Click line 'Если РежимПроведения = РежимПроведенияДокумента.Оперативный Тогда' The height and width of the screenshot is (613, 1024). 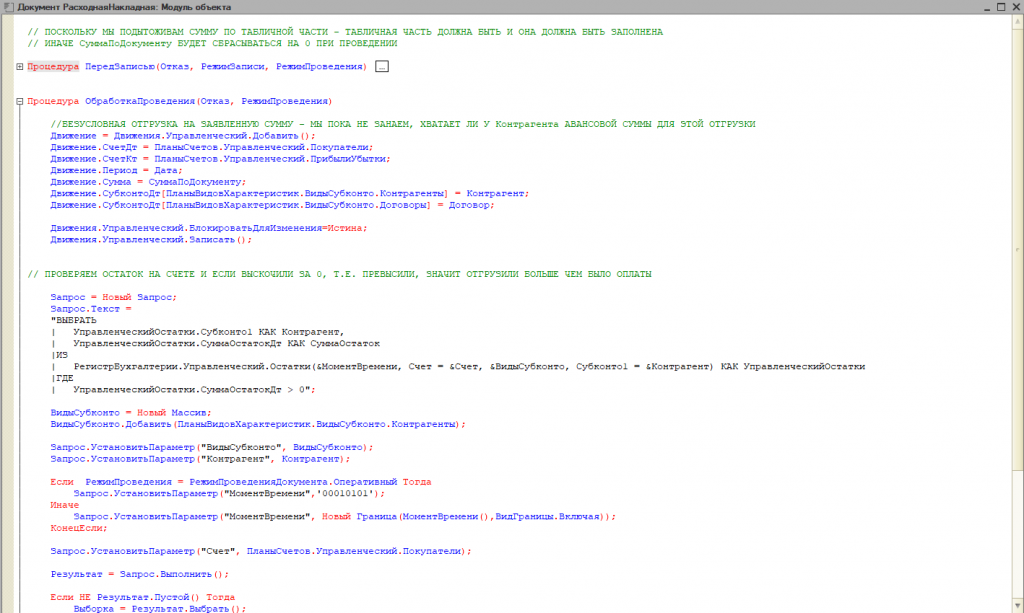click(x=241, y=482)
